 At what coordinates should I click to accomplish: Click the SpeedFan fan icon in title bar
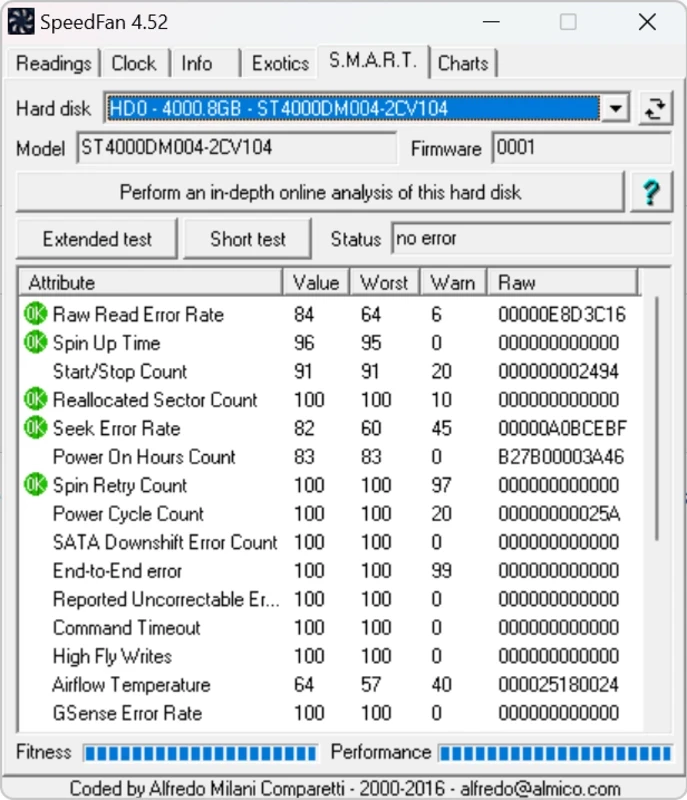click(x=21, y=21)
